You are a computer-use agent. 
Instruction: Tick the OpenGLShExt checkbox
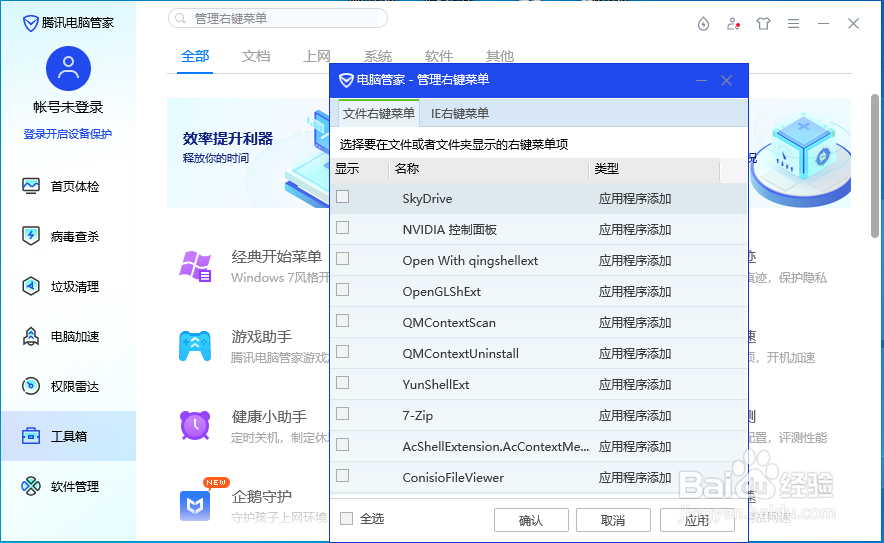342,290
